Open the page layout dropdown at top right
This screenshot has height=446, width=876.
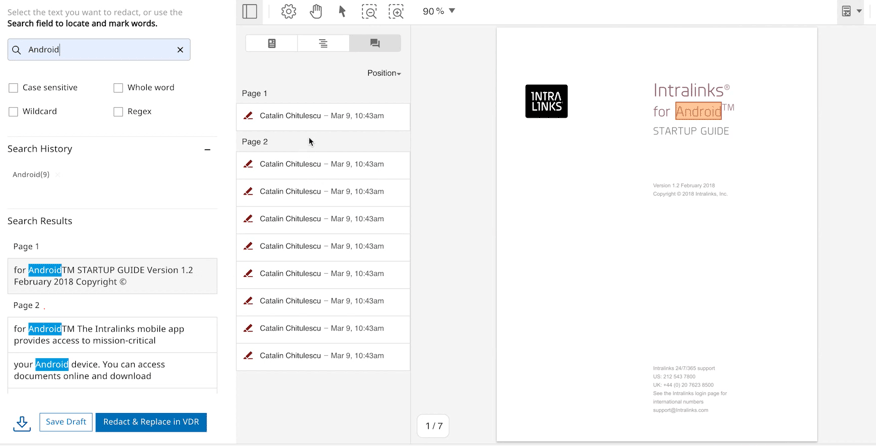point(851,11)
